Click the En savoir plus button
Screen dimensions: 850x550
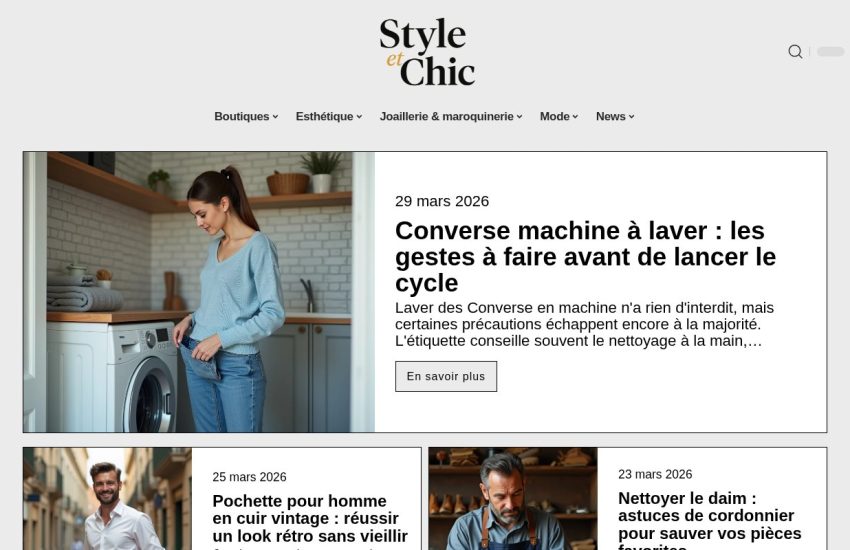tap(446, 376)
